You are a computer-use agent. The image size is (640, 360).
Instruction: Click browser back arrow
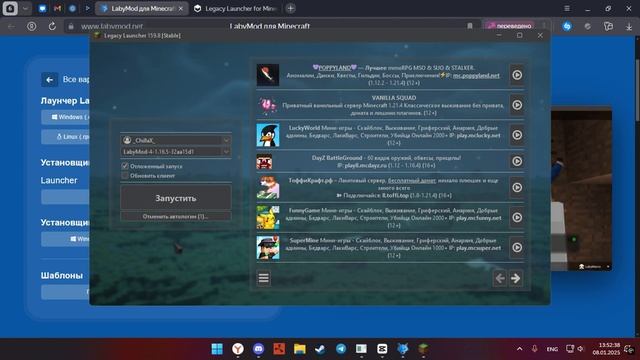(11, 26)
